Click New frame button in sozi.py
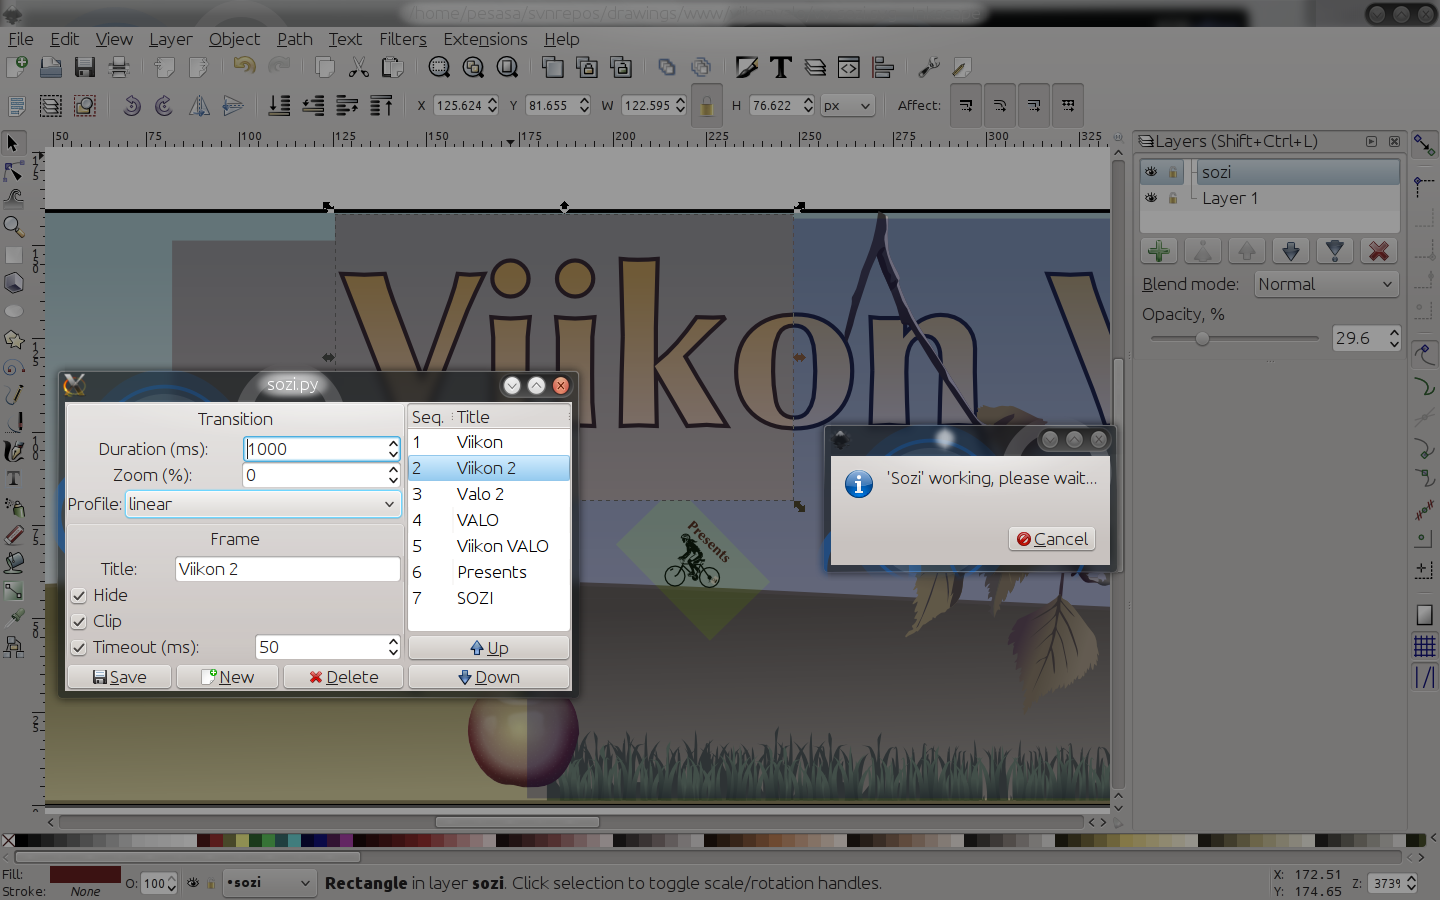The height and width of the screenshot is (900, 1440). point(228,677)
